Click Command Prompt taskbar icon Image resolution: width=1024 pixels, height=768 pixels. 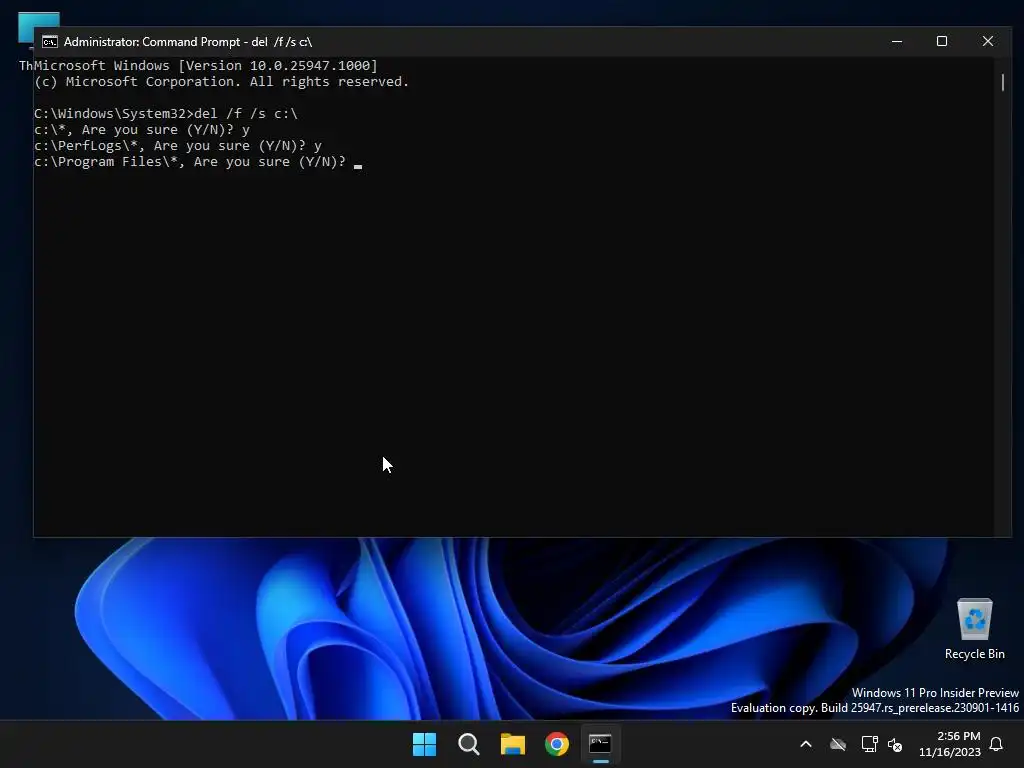(x=600, y=744)
